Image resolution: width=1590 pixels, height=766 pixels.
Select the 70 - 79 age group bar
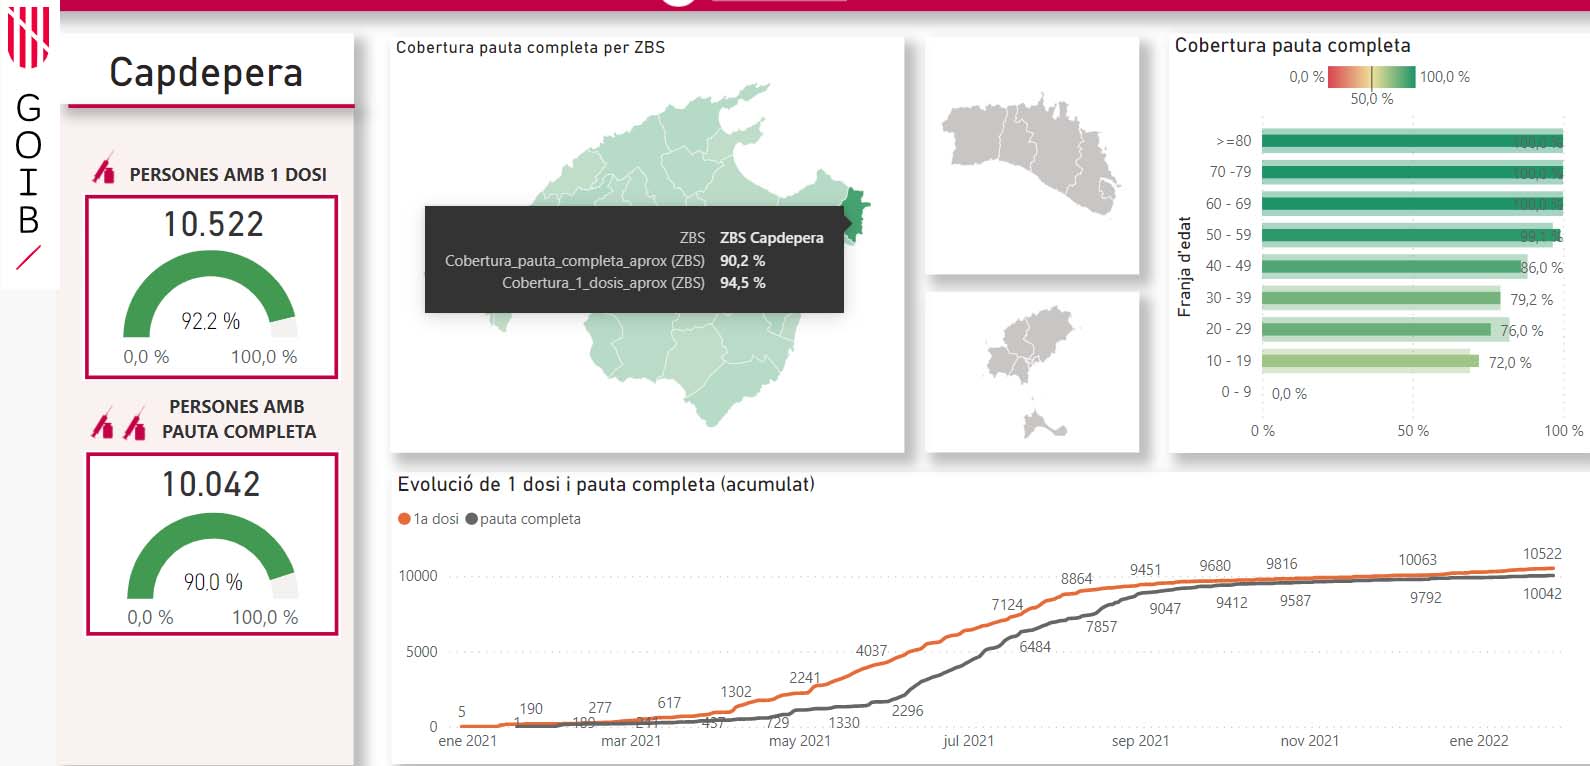tap(1412, 172)
